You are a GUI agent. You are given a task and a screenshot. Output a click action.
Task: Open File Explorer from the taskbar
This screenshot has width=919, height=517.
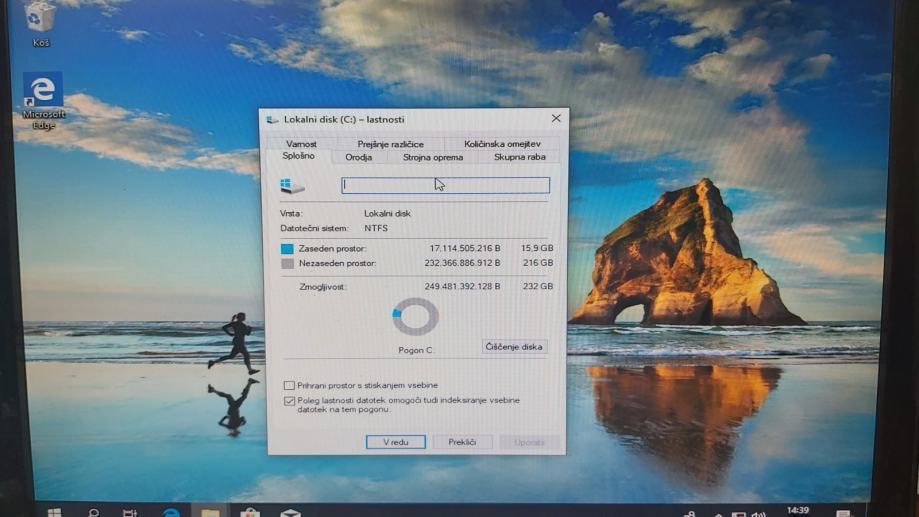pos(210,512)
